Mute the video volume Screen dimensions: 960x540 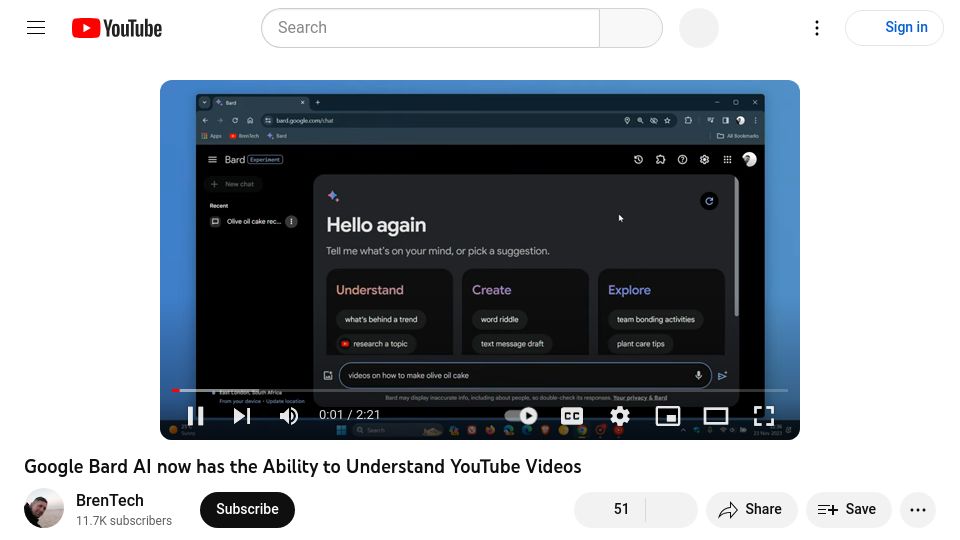pos(288,416)
